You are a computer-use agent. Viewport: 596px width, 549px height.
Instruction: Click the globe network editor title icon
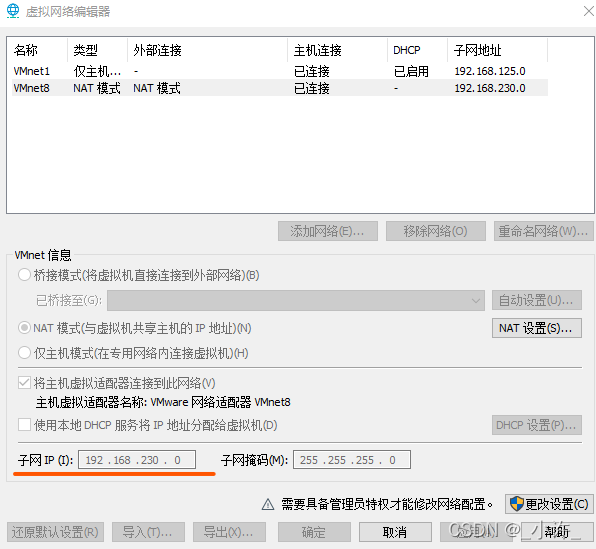coord(13,11)
